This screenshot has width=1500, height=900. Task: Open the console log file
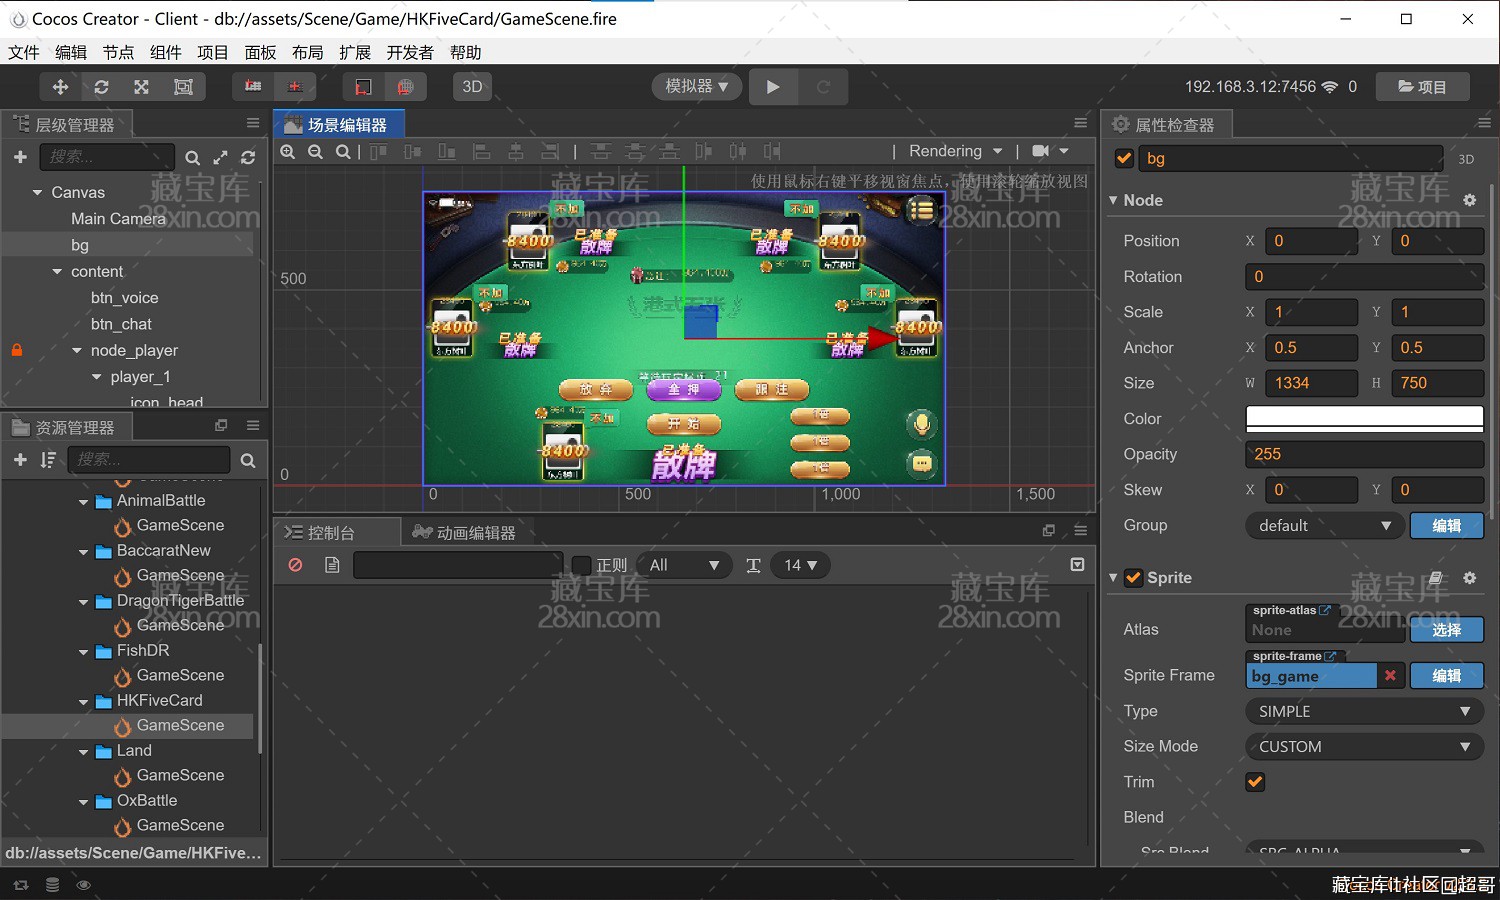(332, 565)
